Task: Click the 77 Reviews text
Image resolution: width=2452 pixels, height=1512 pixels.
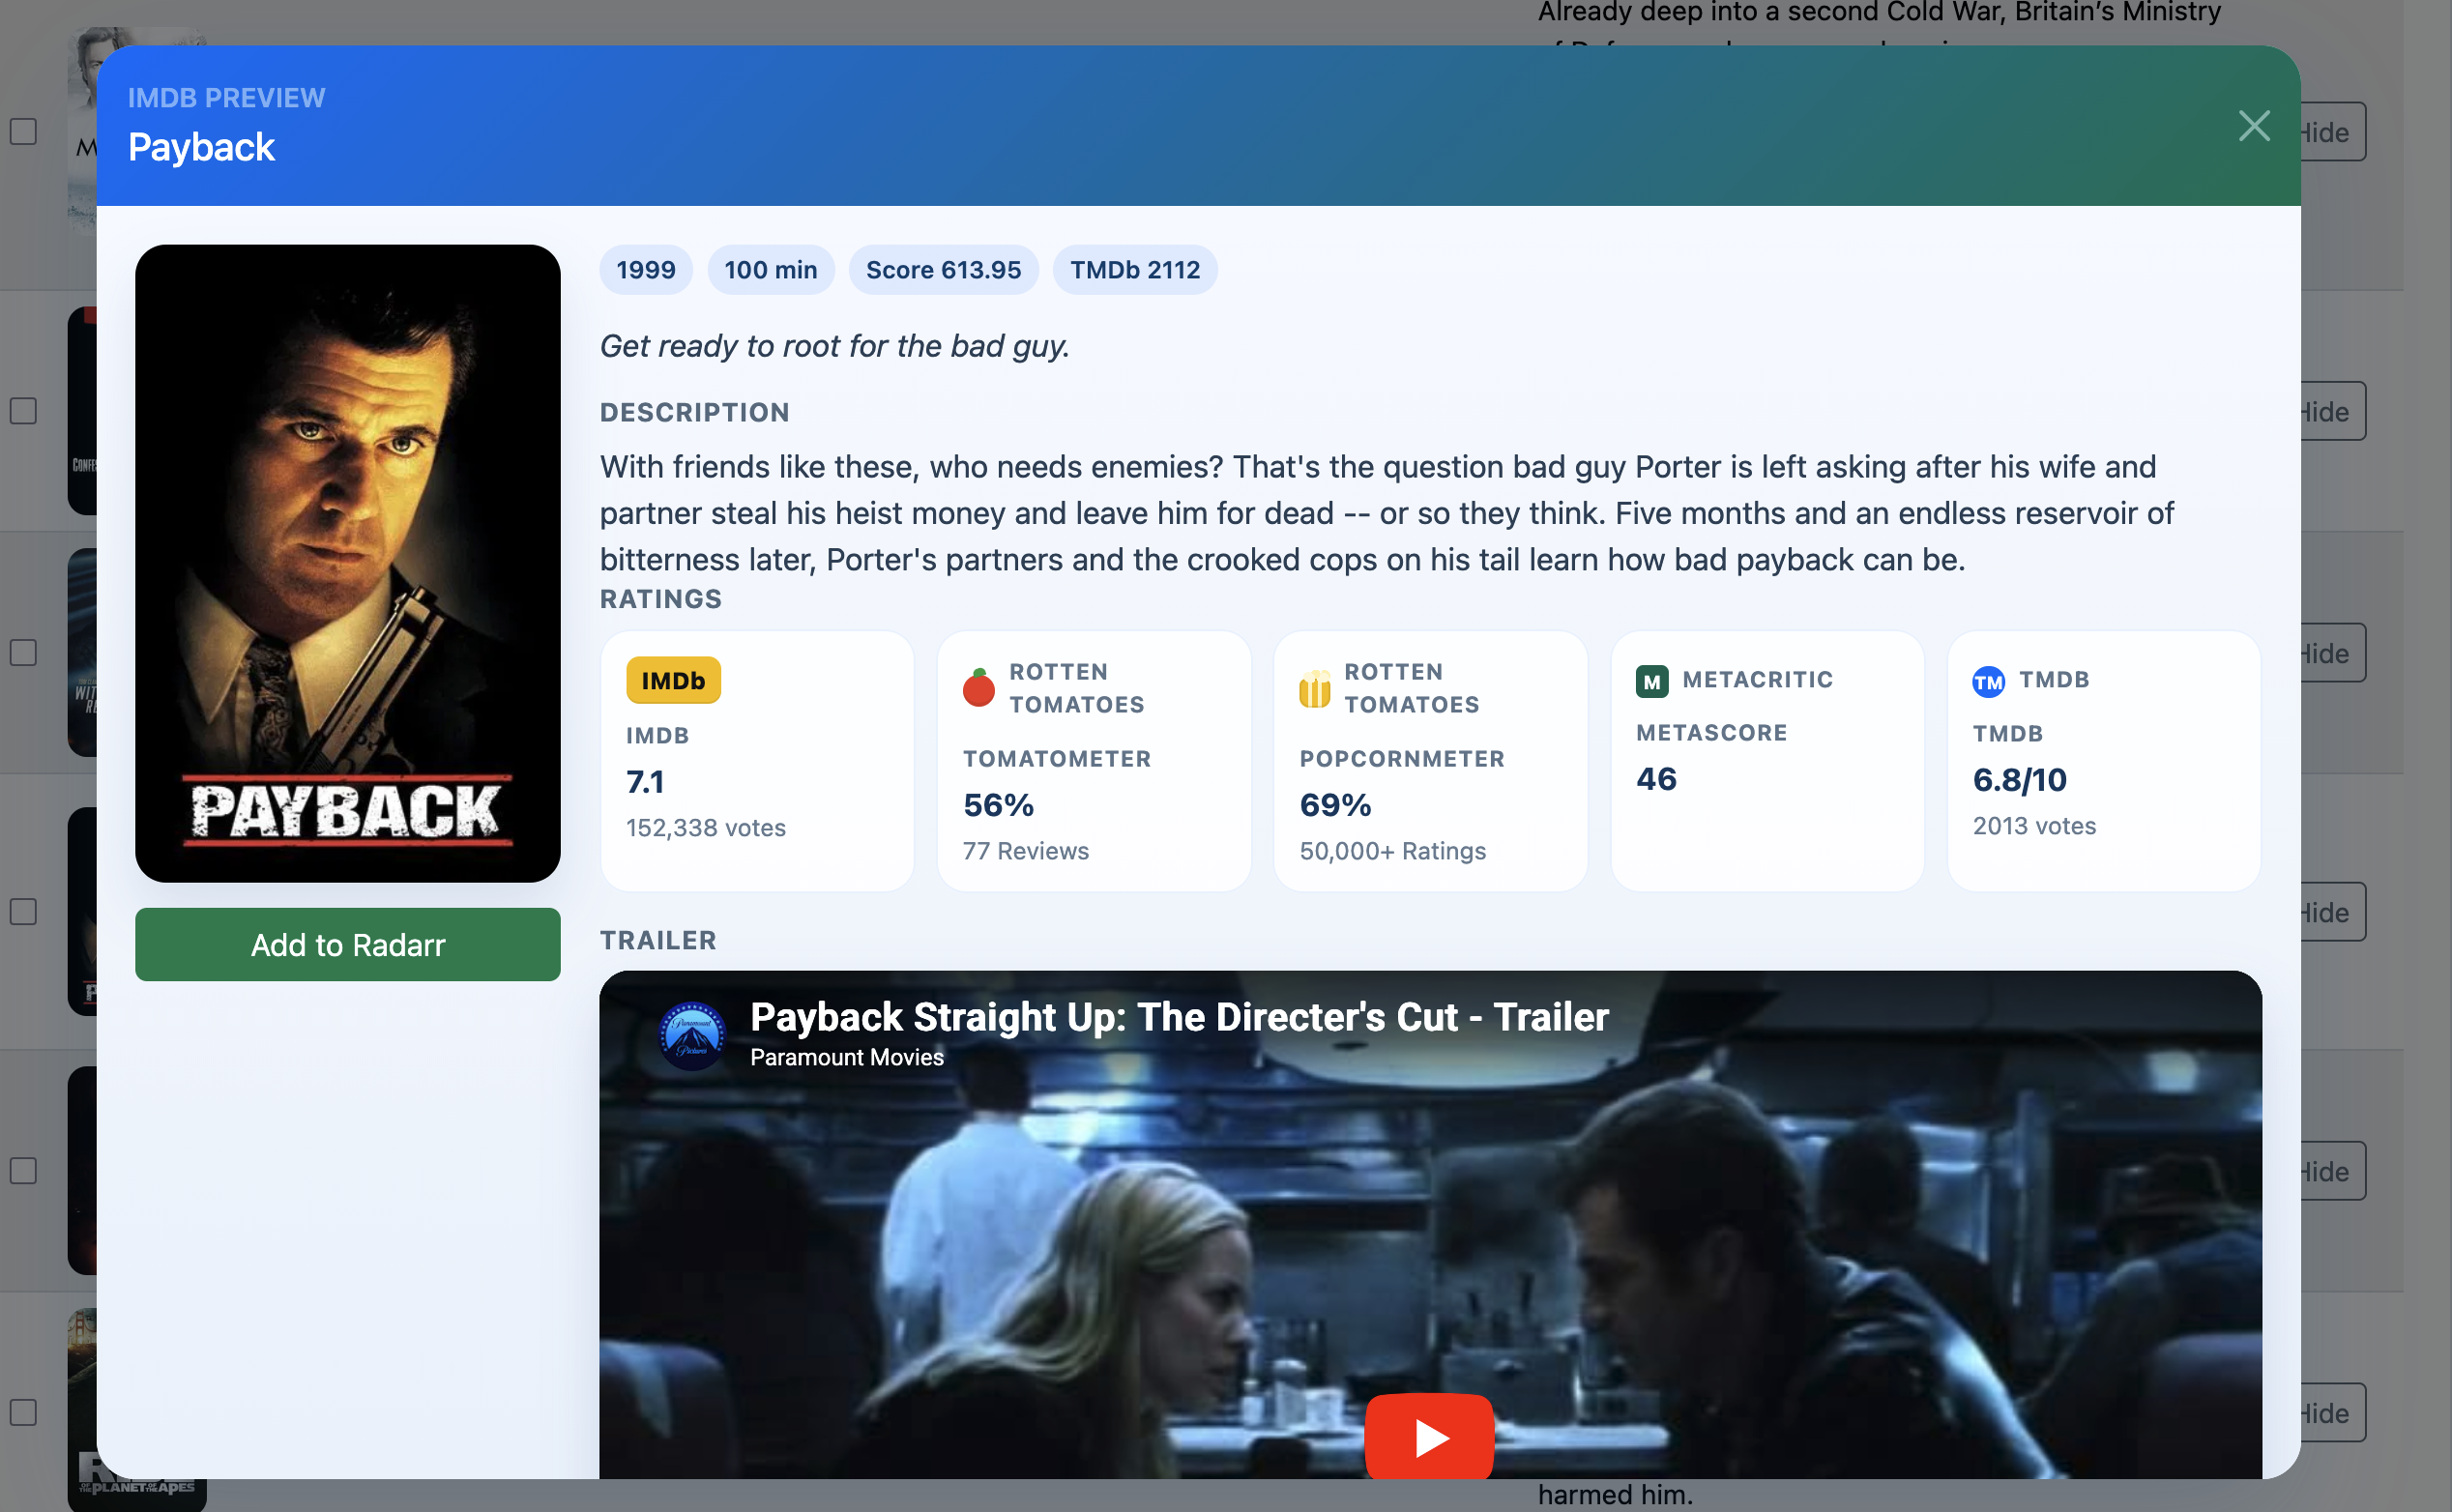Action: pyautogui.click(x=1026, y=851)
